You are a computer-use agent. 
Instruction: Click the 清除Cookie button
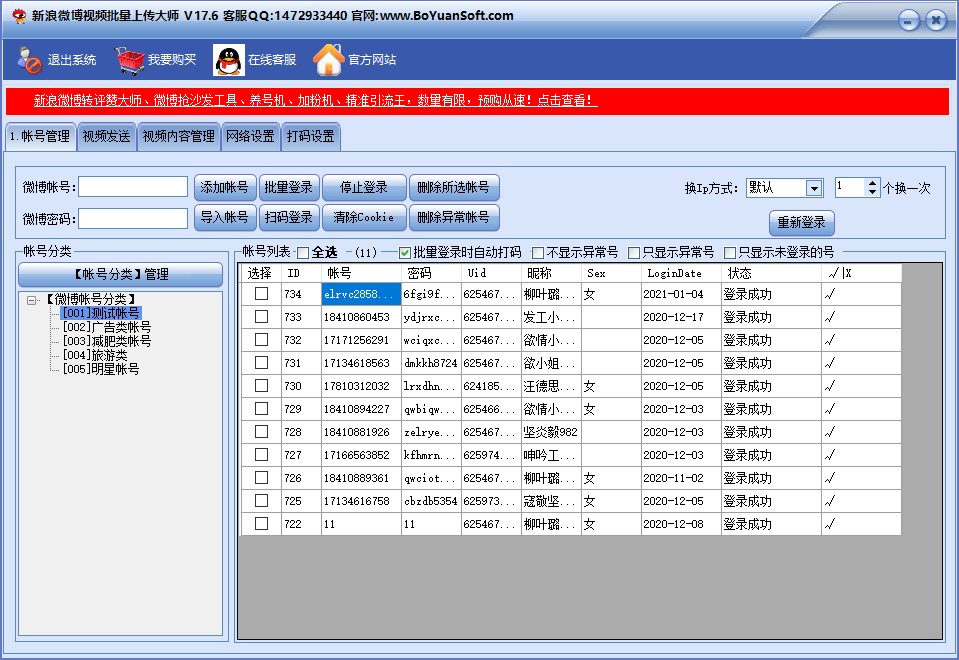[x=364, y=217]
